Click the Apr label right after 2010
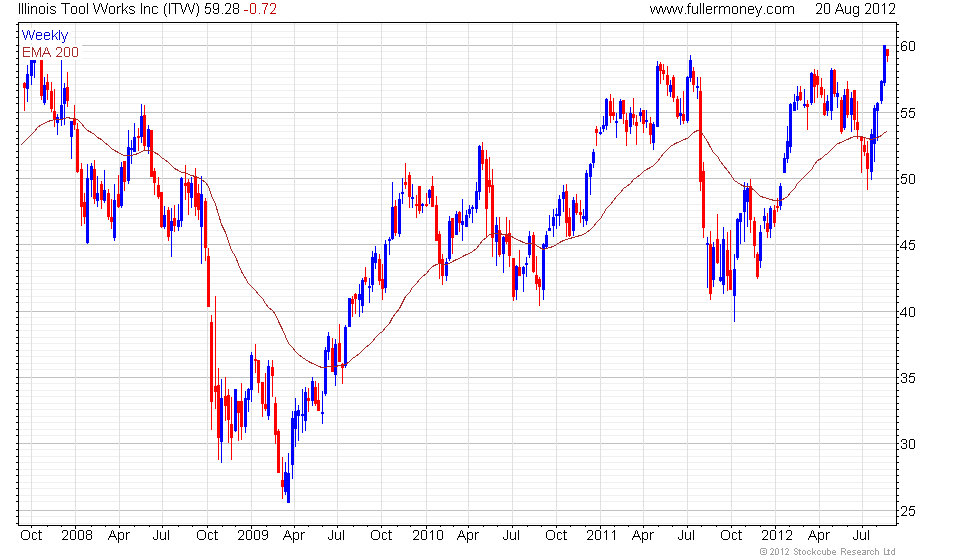The height and width of the screenshot is (560, 980). click(x=468, y=536)
